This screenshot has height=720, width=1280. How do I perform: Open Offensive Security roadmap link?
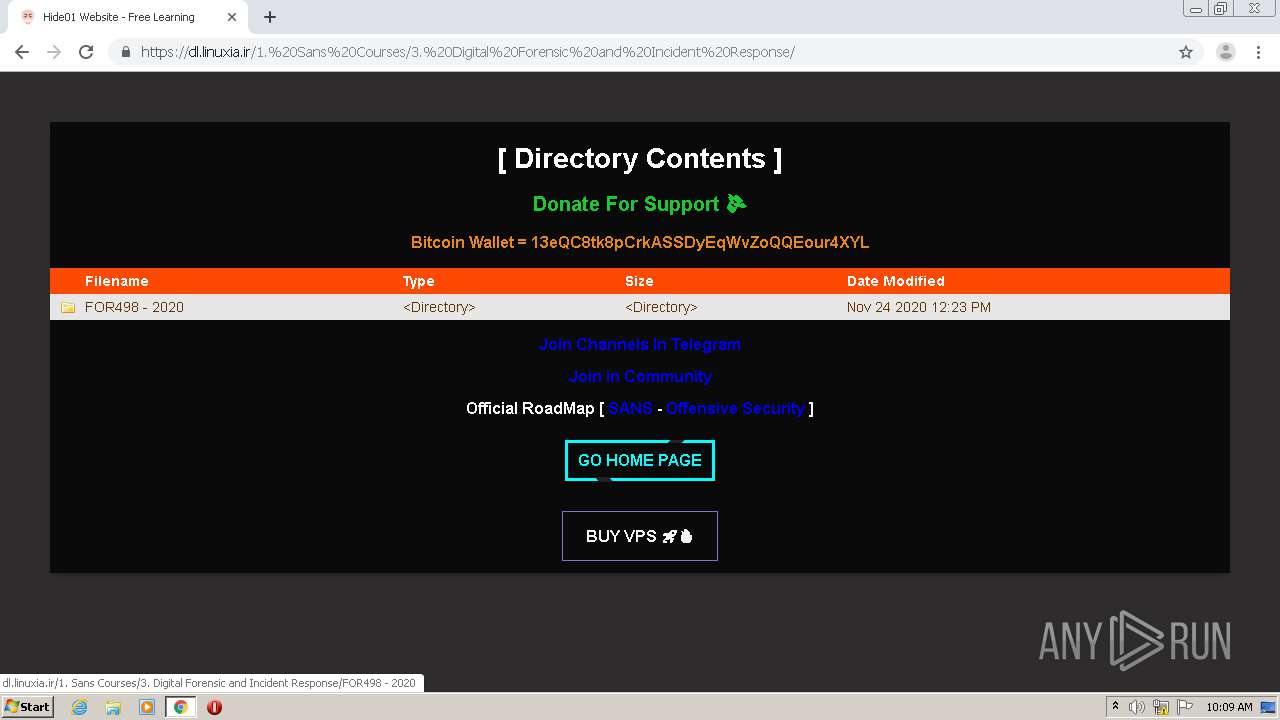[735, 408]
